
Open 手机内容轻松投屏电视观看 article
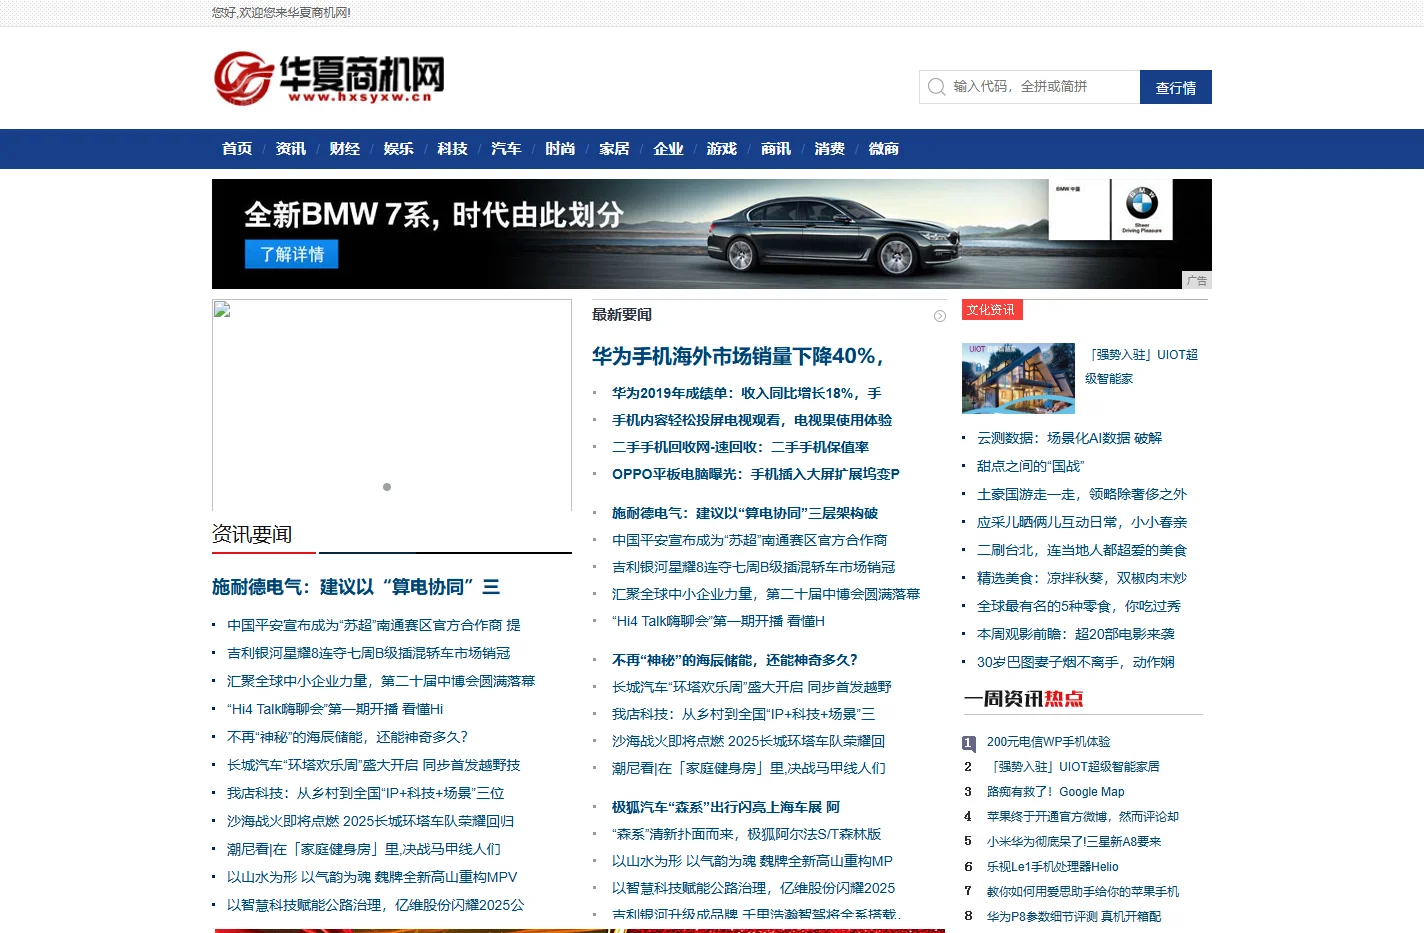[x=752, y=421]
